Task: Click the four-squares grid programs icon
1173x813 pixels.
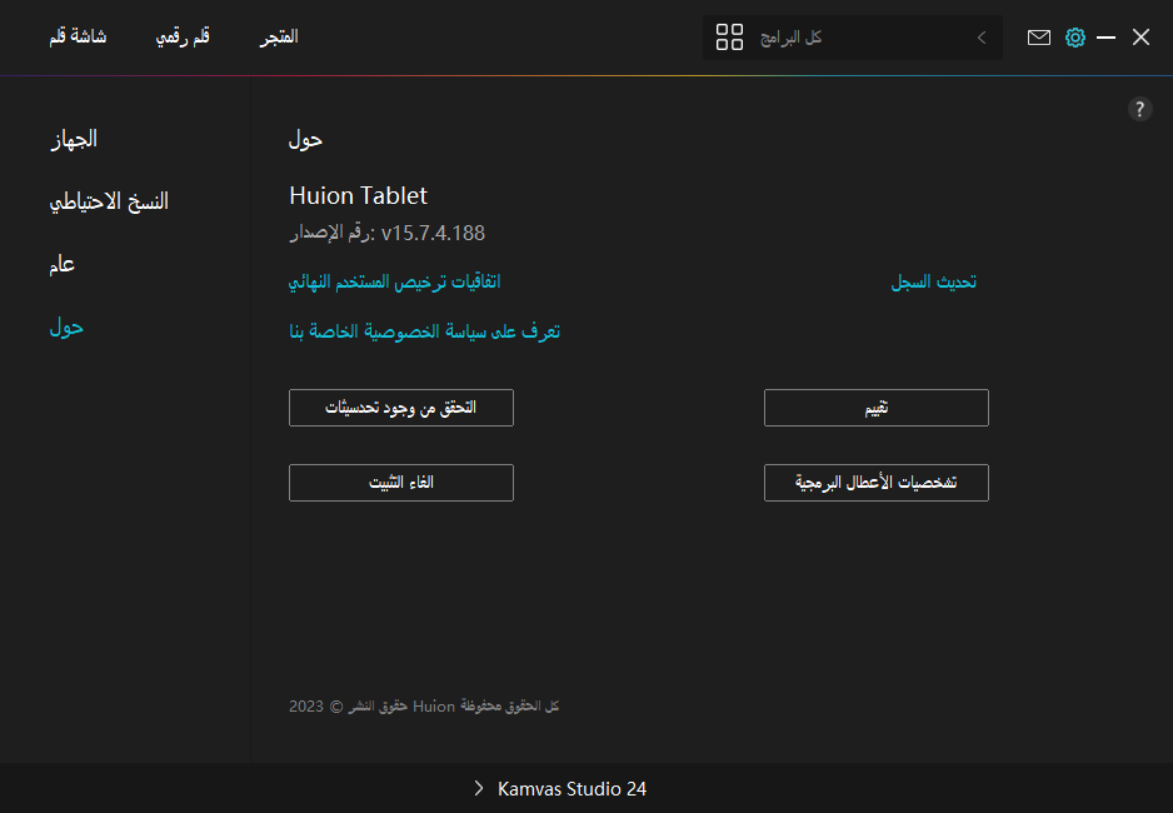Action: click(x=730, y=38)
